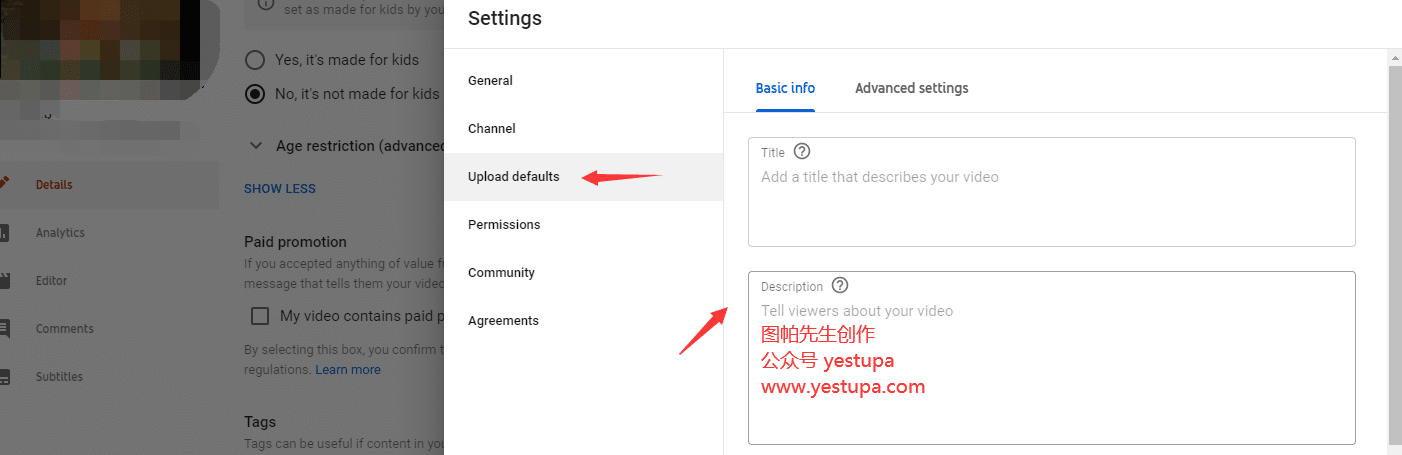Check "My video contains paid promotion" box
The image size is (1402, 455).
260,316
